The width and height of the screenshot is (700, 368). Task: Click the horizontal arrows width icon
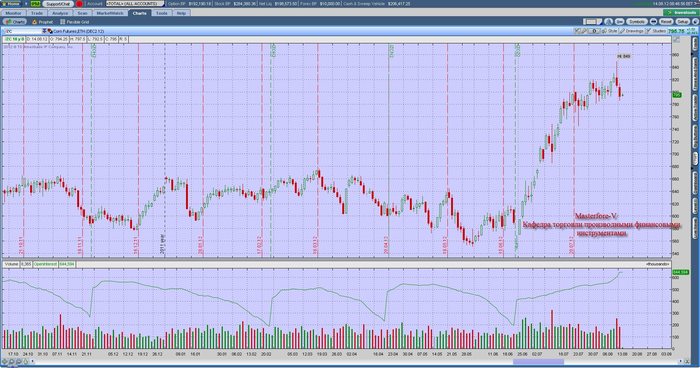click(653, 21)
